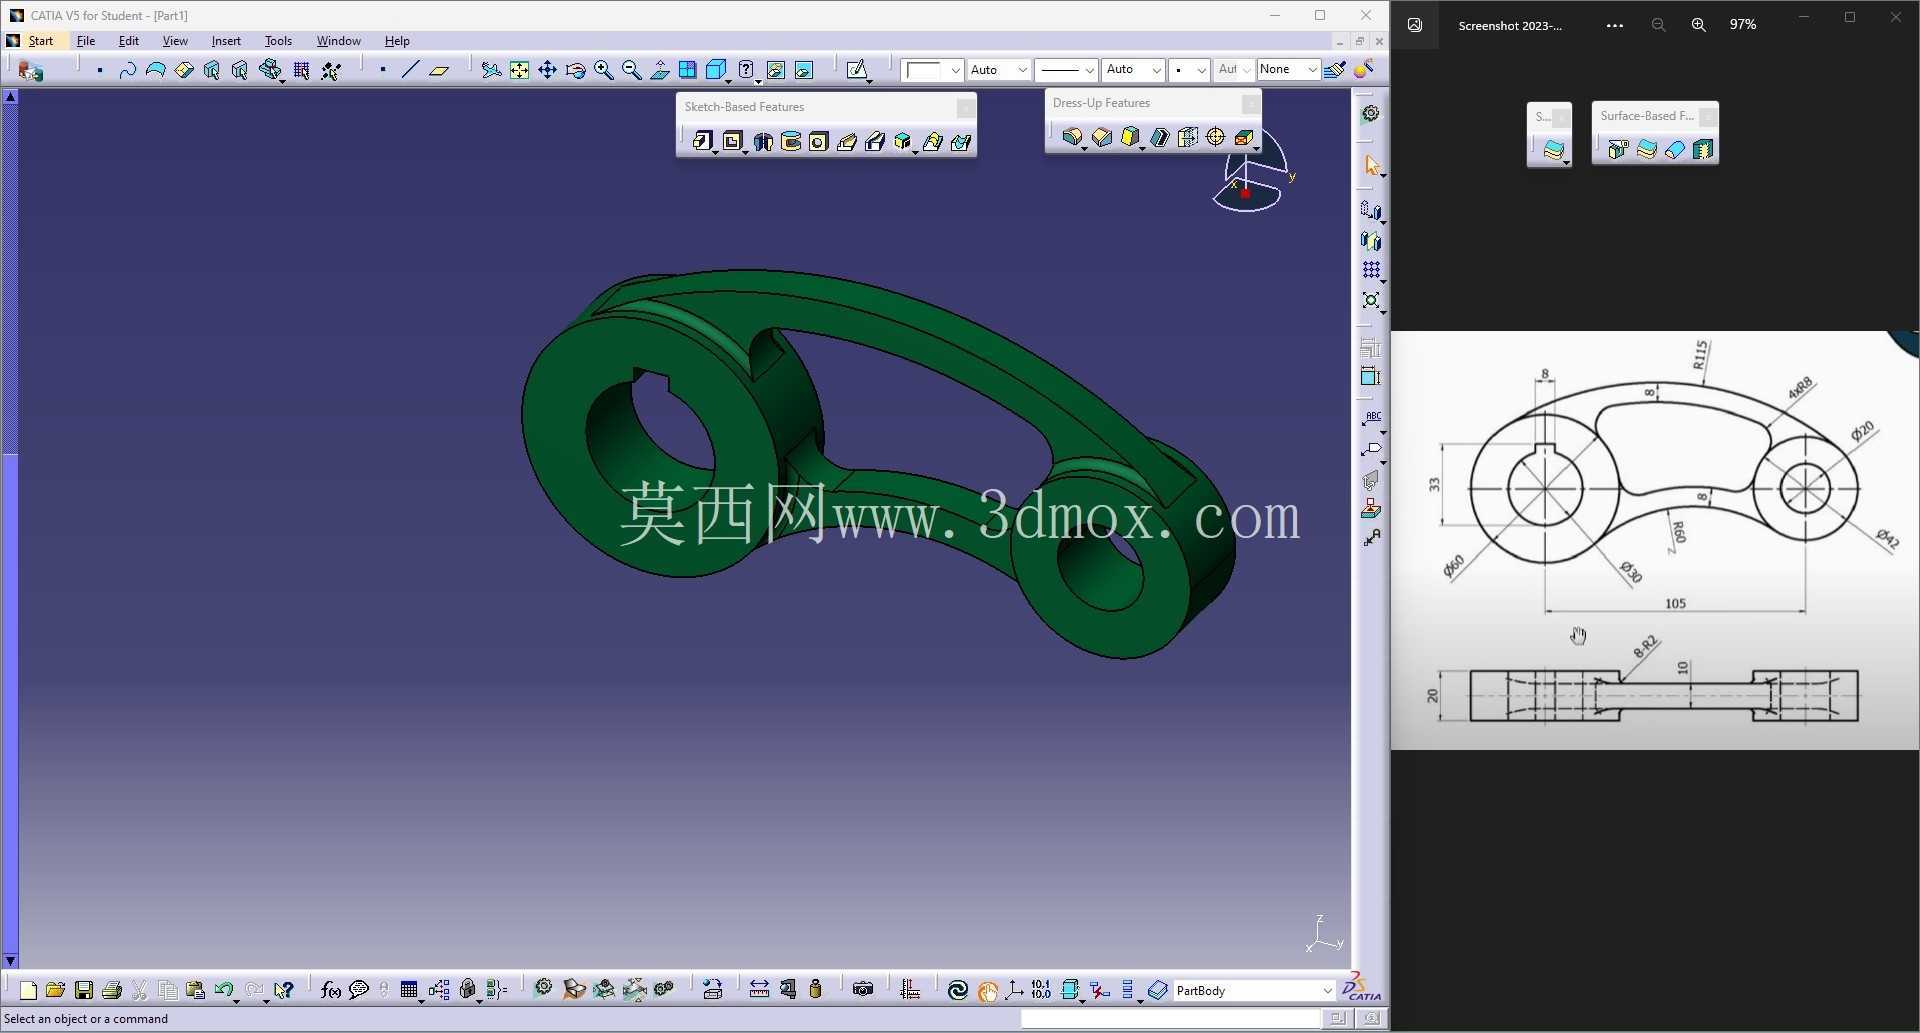Select the Slot tool
Viewport: 1920px width, 1033px height.
point(874,141)
